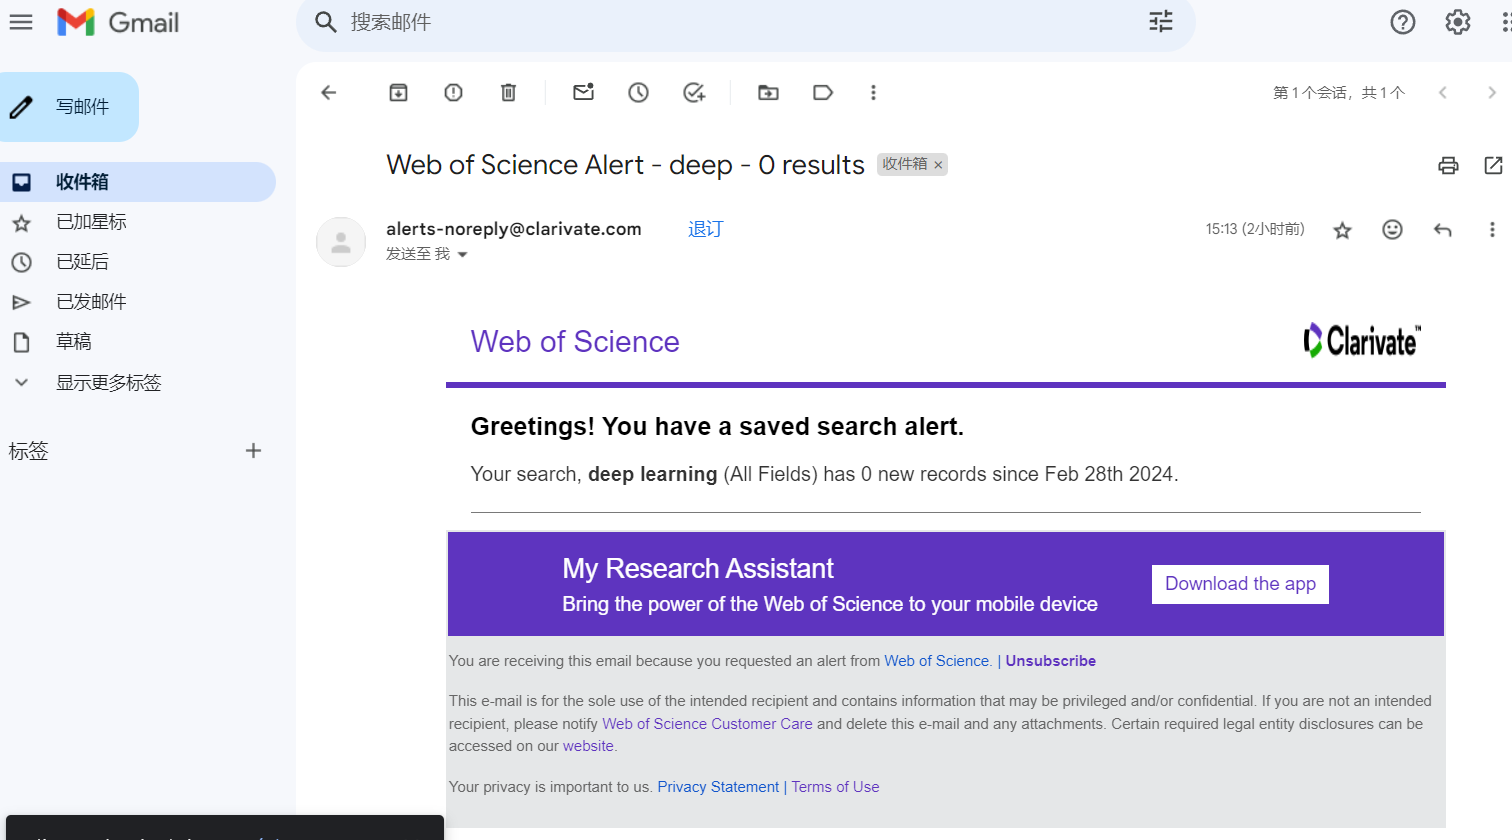Image resolution: width=1512 pixels, height=840 pixels.
Task: Click the Unsubscribe link in footer
Action: [x=1050, y=661]
